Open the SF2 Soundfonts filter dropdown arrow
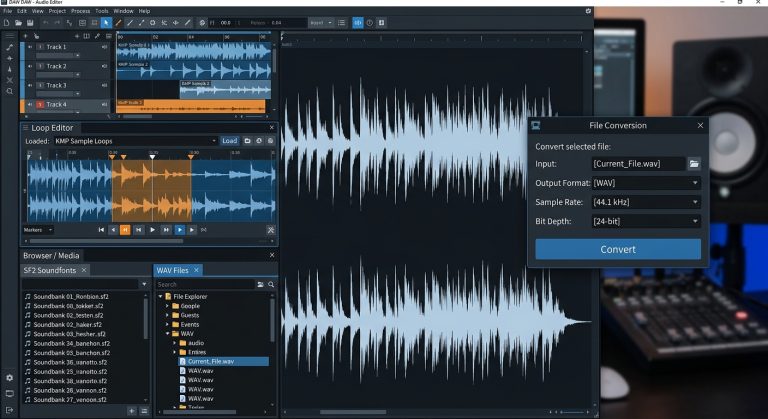The width and height of the screenshot is (768, 419). coord(144,284)
